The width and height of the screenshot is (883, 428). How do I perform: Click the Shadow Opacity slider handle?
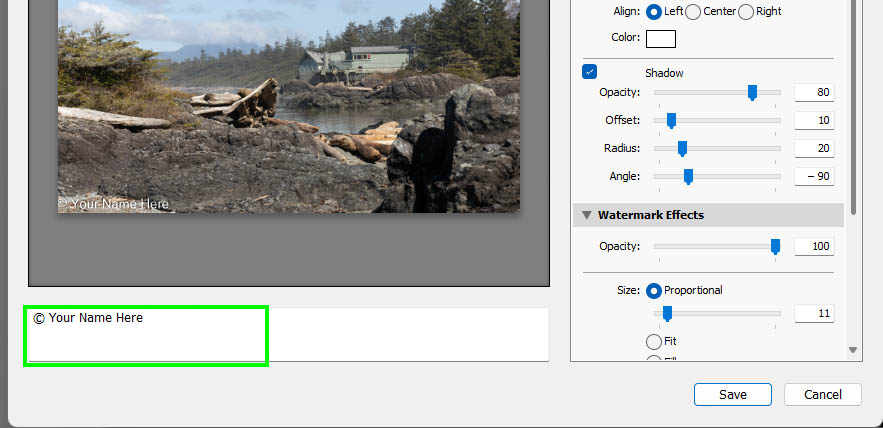752,92
